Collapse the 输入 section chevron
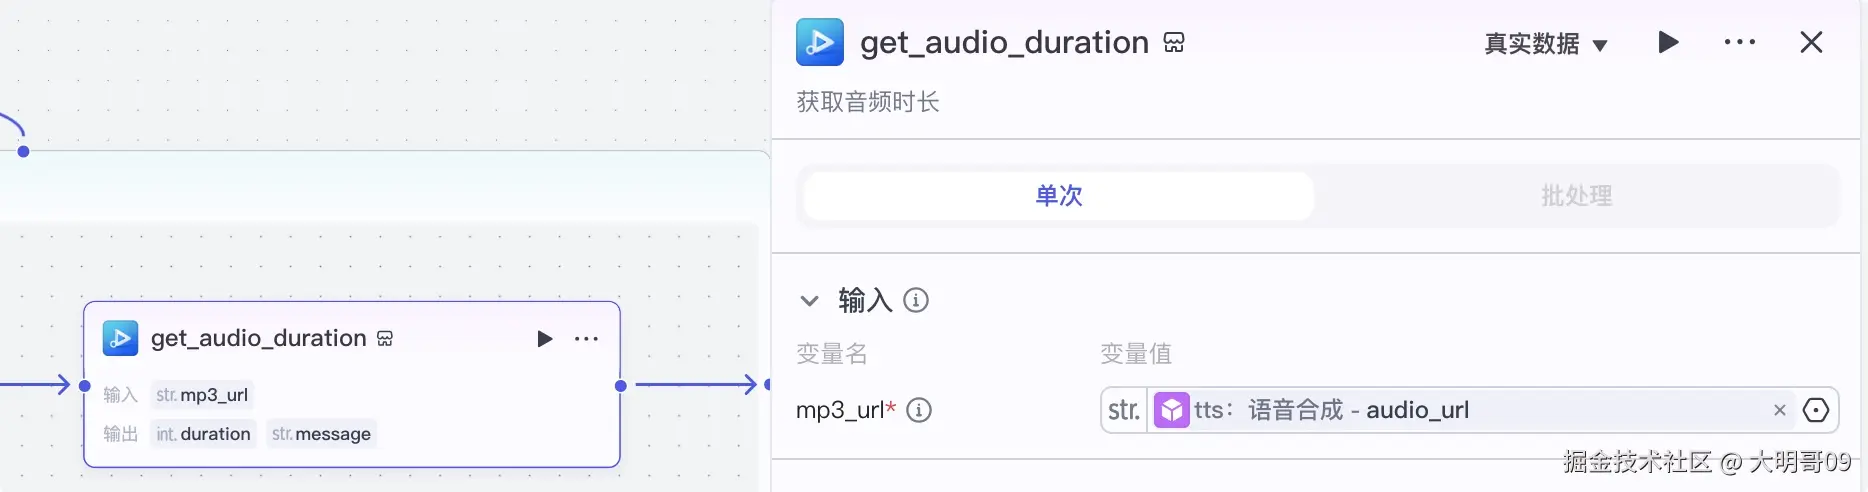The height and width of the screenshot is (492, 1868). point(810,300)
